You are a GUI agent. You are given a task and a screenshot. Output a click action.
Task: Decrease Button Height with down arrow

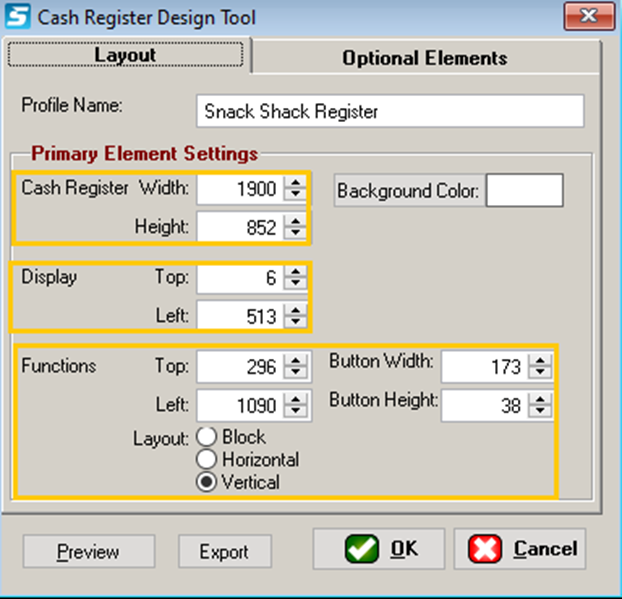coord(540,410)
